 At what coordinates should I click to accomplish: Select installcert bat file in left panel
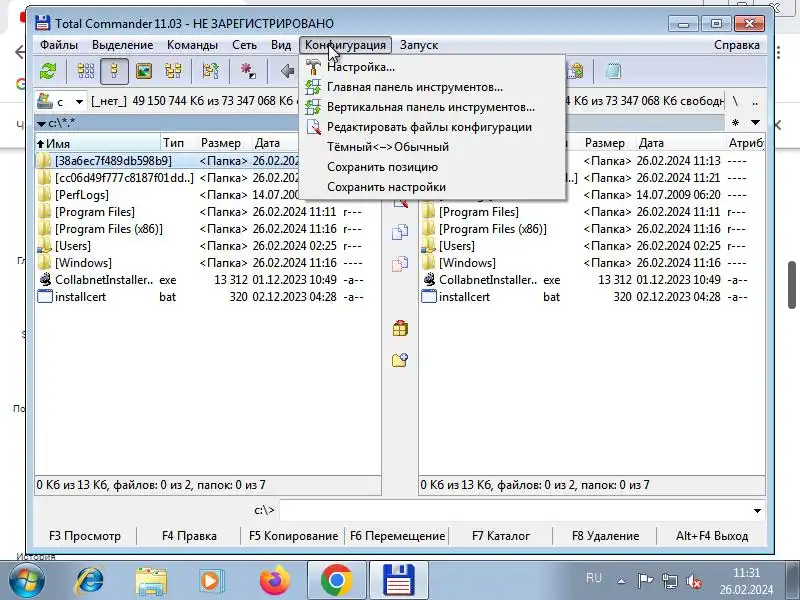pyautogui.click(x=208, y=297)
